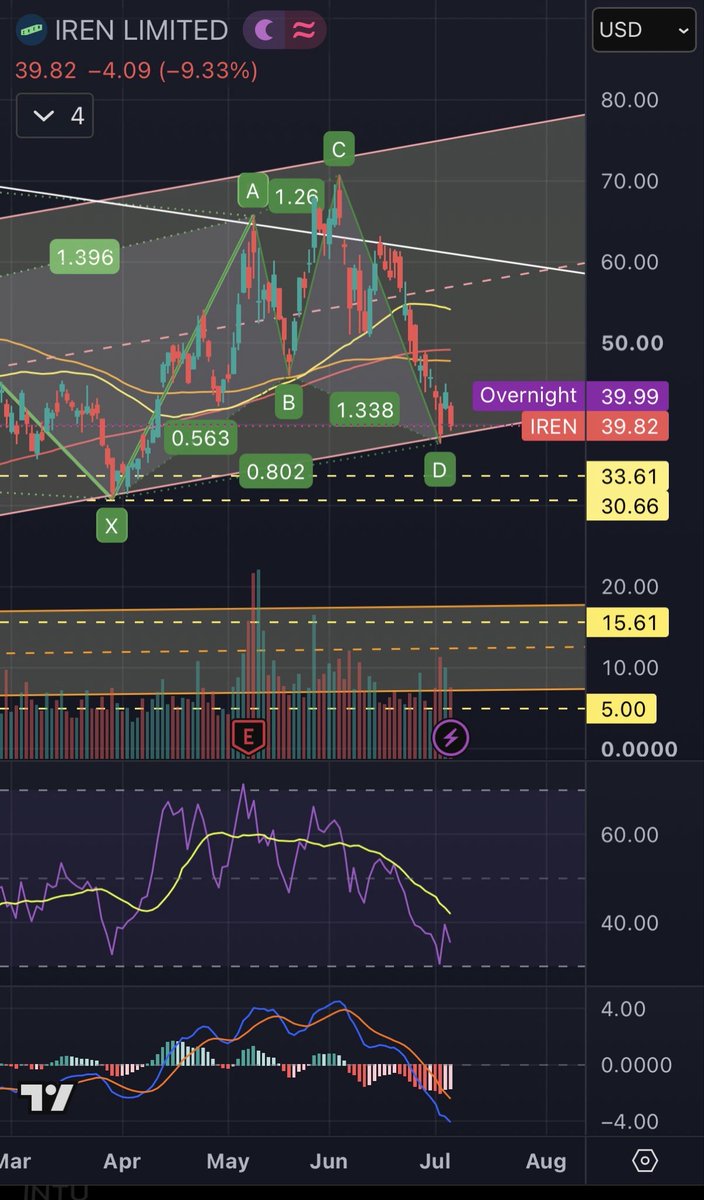This screenshot has width=704, height=1200.
Task: Click the 4.00 MACD axis value
Action: pyautogui.click(x=625, y=1008)
